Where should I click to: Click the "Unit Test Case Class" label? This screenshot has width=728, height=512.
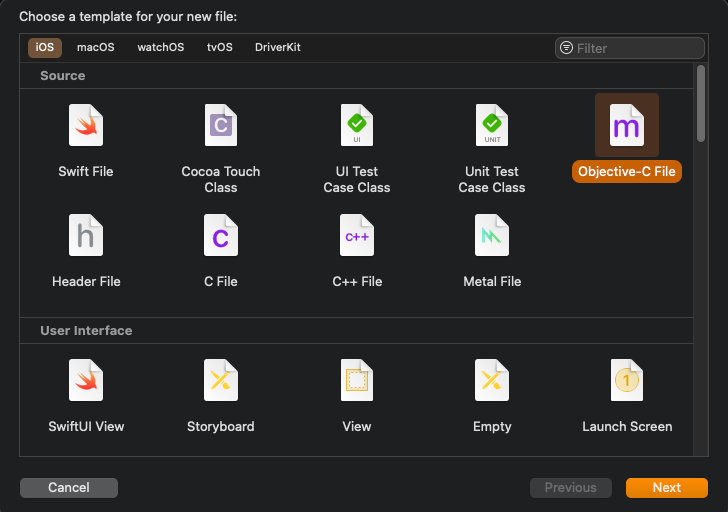click(492, 179)
